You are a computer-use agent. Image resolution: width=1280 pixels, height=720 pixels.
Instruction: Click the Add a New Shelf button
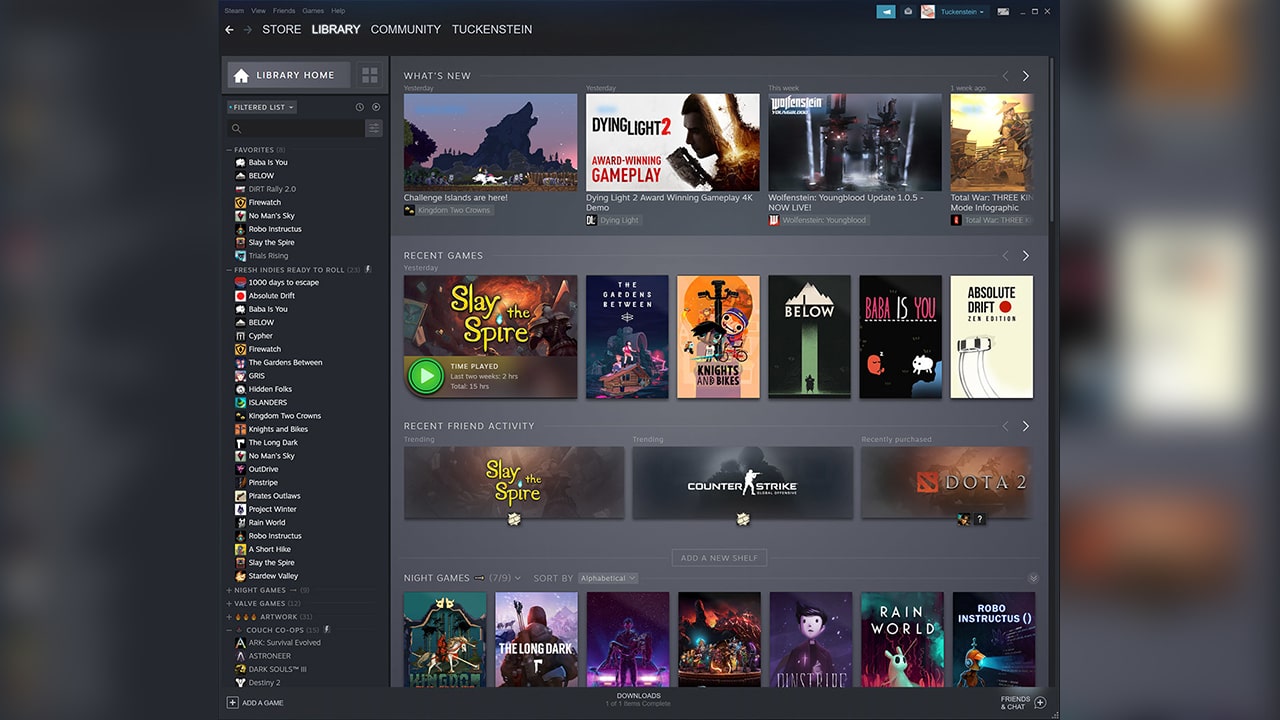pyautogui.click(x=720, y=558)
